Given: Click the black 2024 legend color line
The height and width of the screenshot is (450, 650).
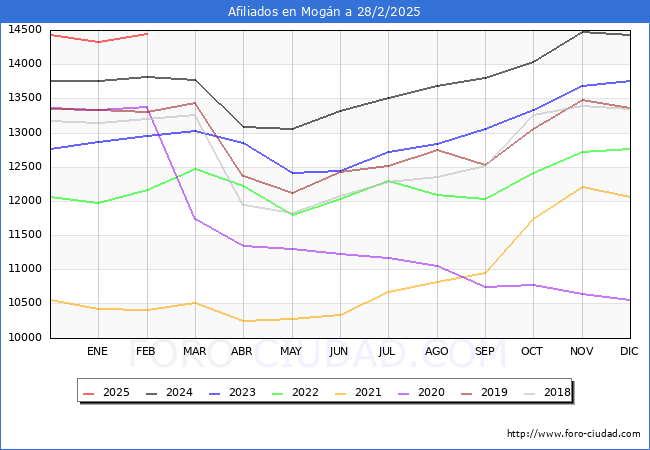Looking at the screenshot, I should 152,393.
